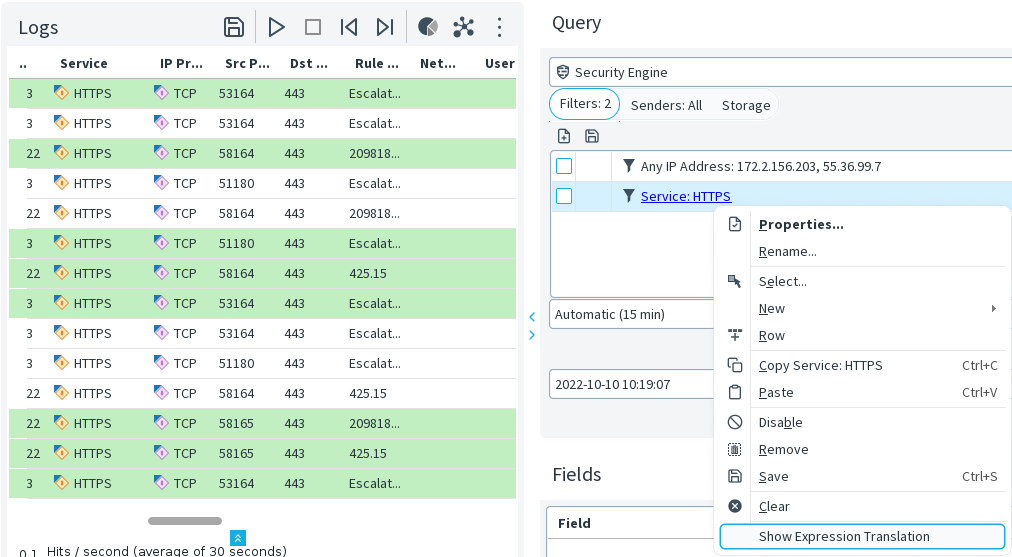Open the Automatic (15 min) time range dropdown
Viewport: 1012px width, 557px height.
click(x=630, y=314)
